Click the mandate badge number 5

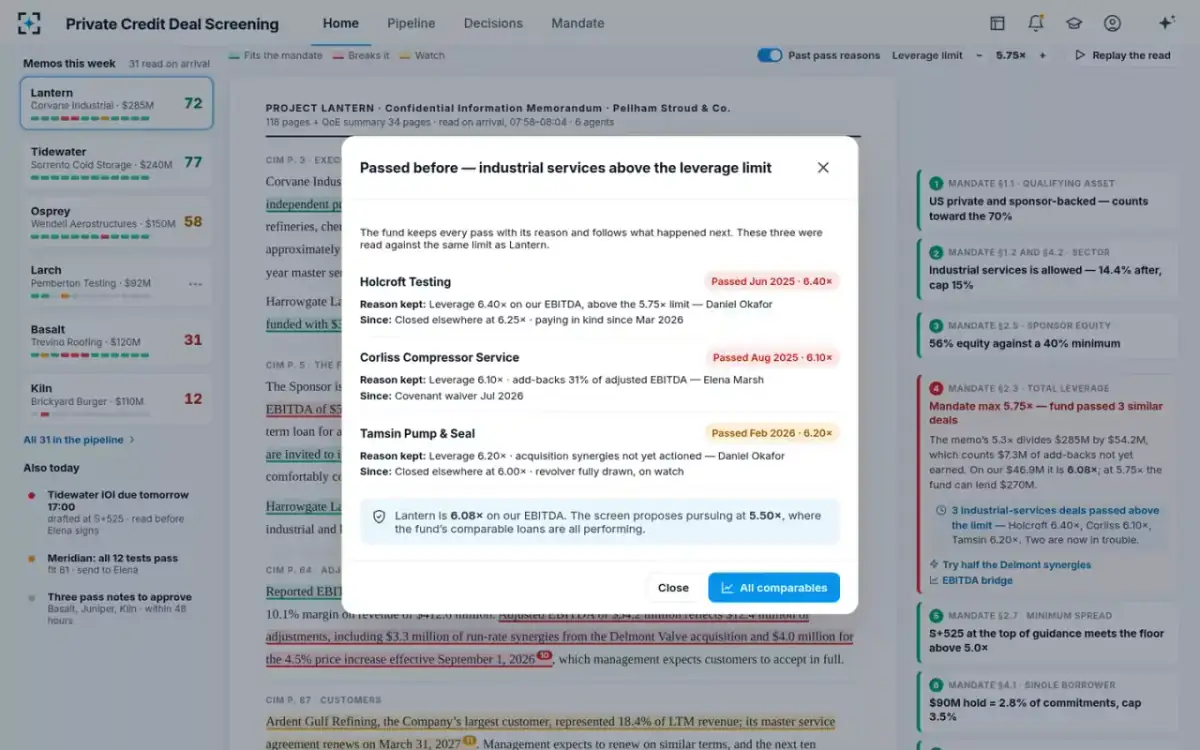tap(936, 616)
